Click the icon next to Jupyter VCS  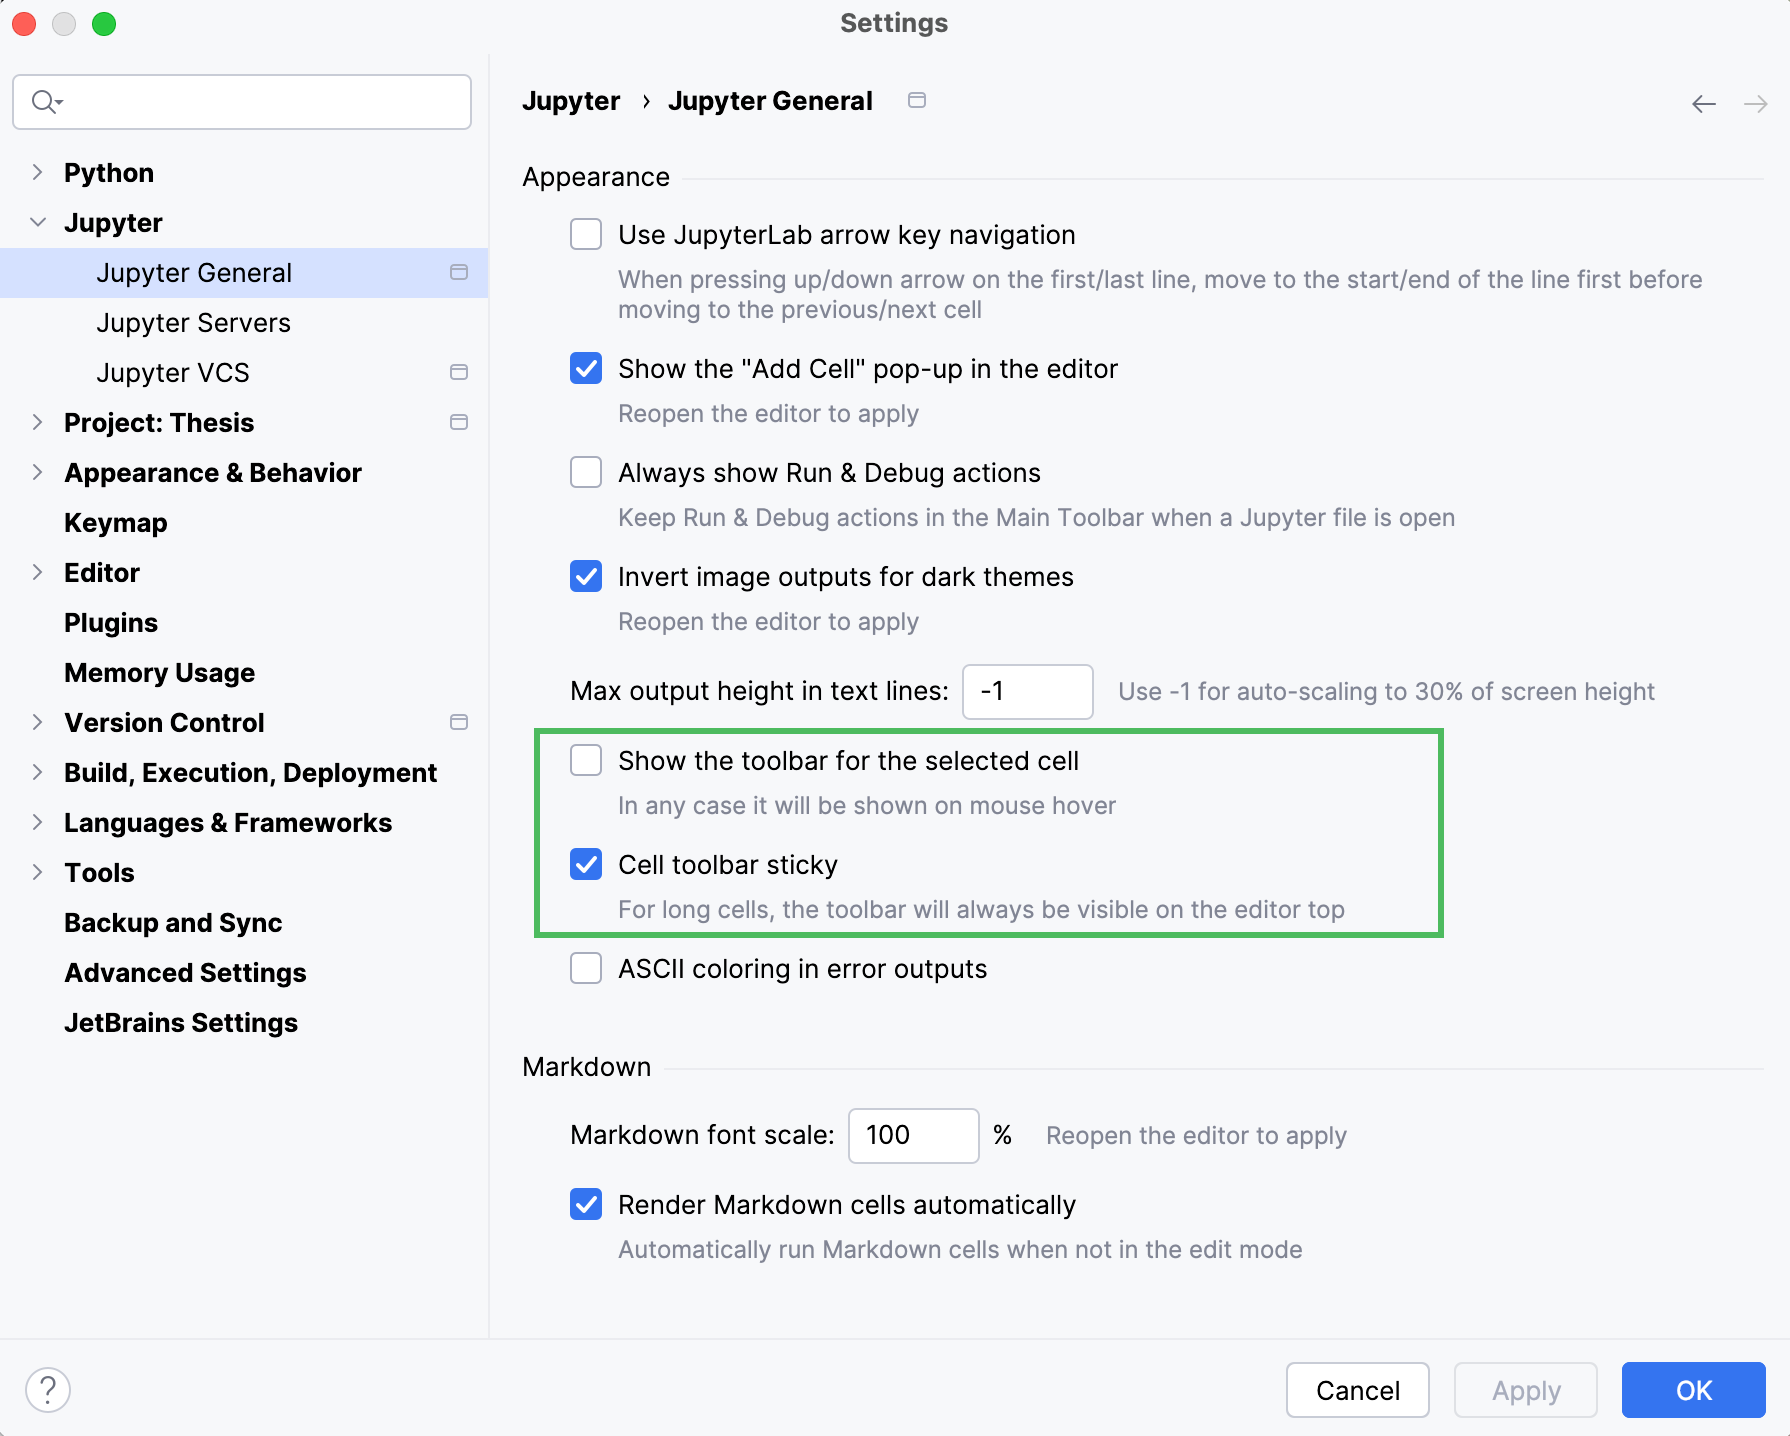coord(459,372)
